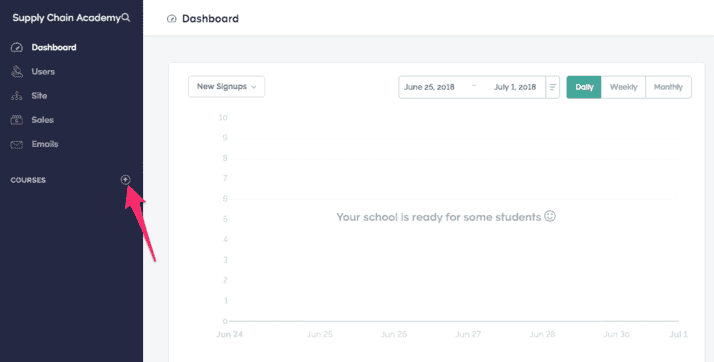This screenshot has width=714, height=362.
Task: Open the Site menu item
Action: (x=39, y=96)
